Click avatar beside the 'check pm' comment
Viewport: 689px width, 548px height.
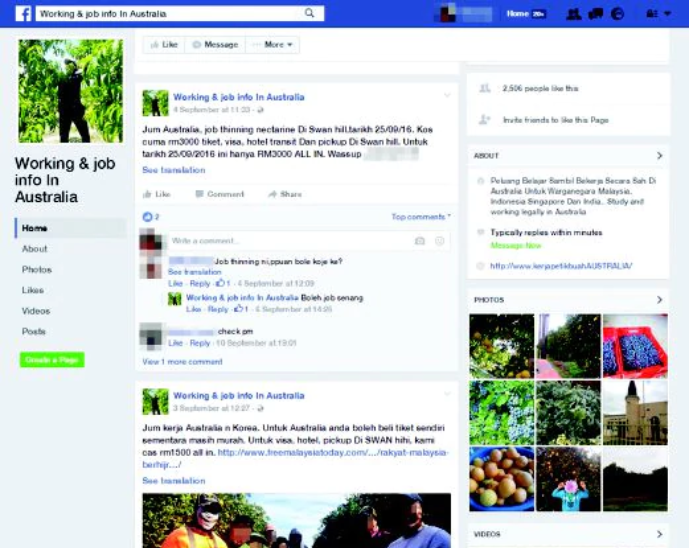pos(151,336)
